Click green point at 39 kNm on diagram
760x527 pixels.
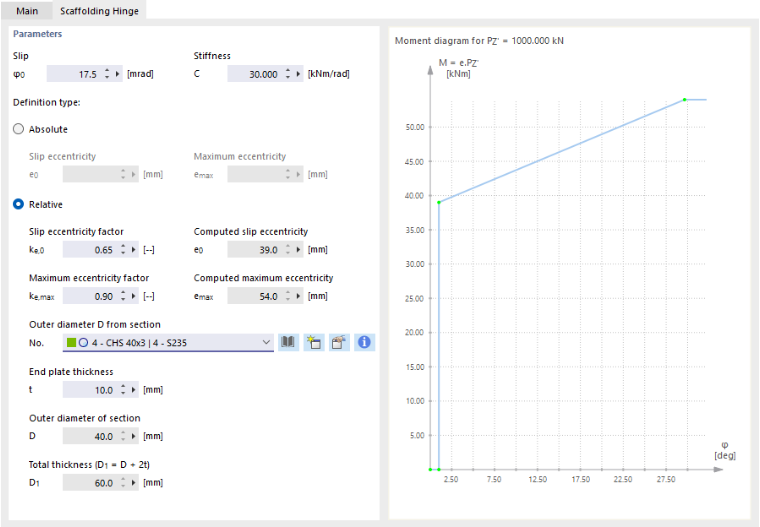[439, 203]
